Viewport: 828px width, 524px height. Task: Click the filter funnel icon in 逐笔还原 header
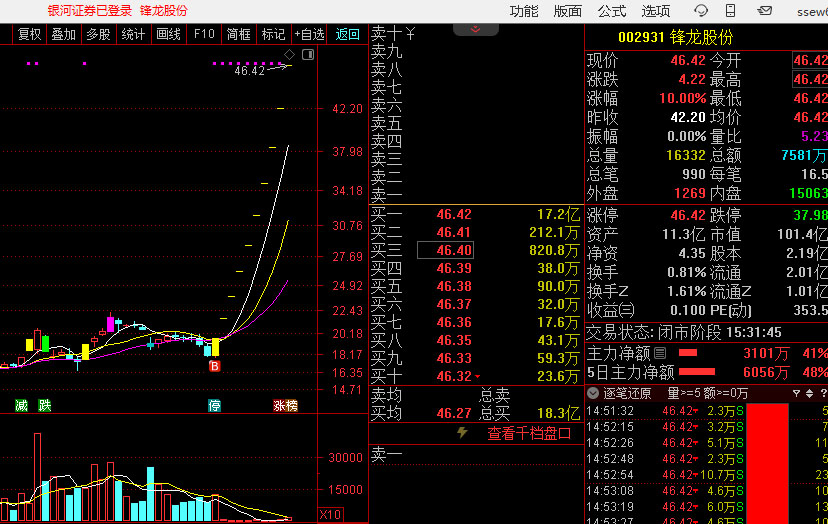click(x=796, y=394)
